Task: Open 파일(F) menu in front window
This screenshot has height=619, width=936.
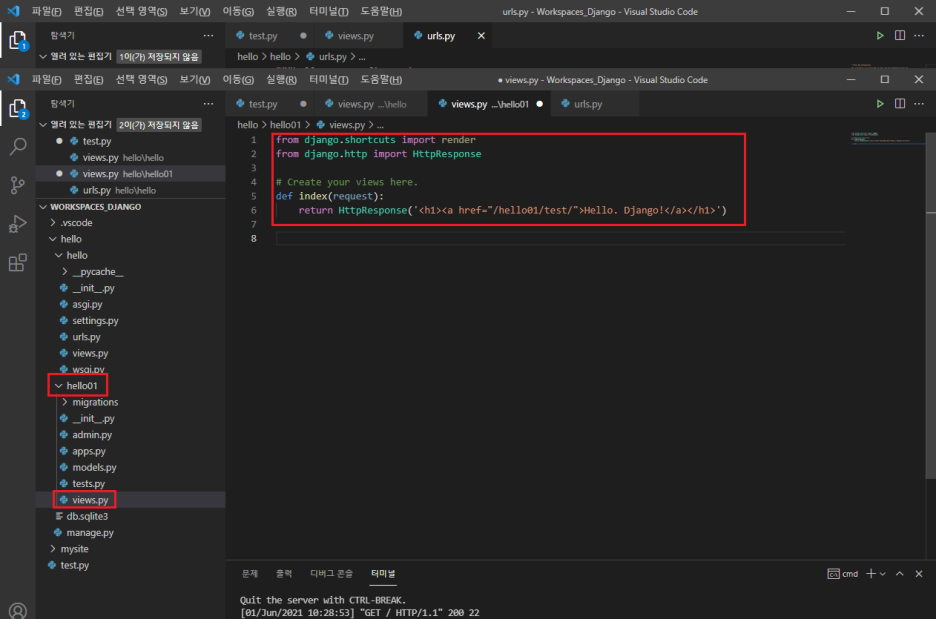Action: (x=47, y=79)
